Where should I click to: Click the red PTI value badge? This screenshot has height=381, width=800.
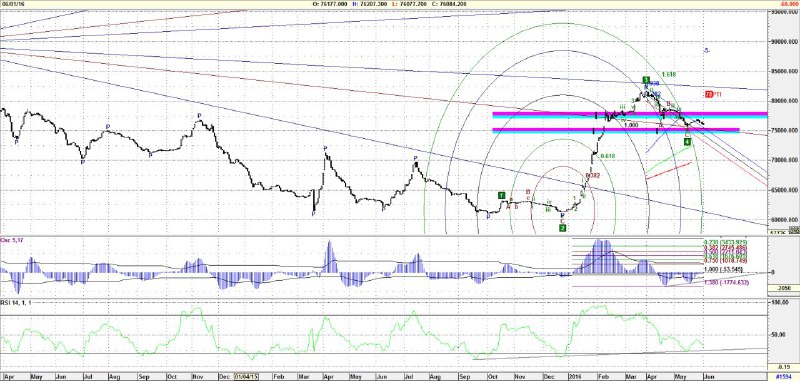pyautogui.click(x=710, y=94)
